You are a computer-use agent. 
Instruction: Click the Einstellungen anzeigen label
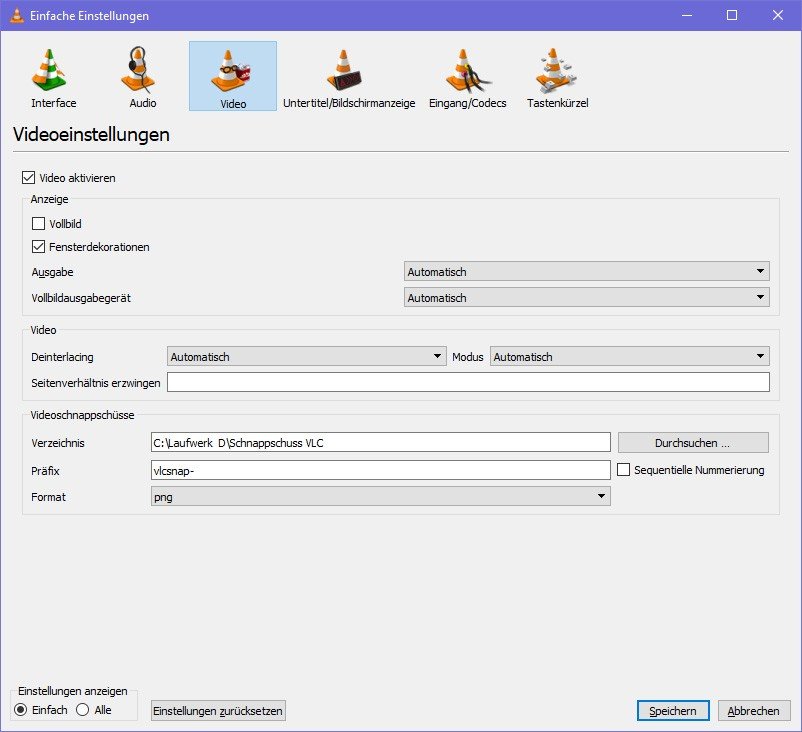pos(73,691)
